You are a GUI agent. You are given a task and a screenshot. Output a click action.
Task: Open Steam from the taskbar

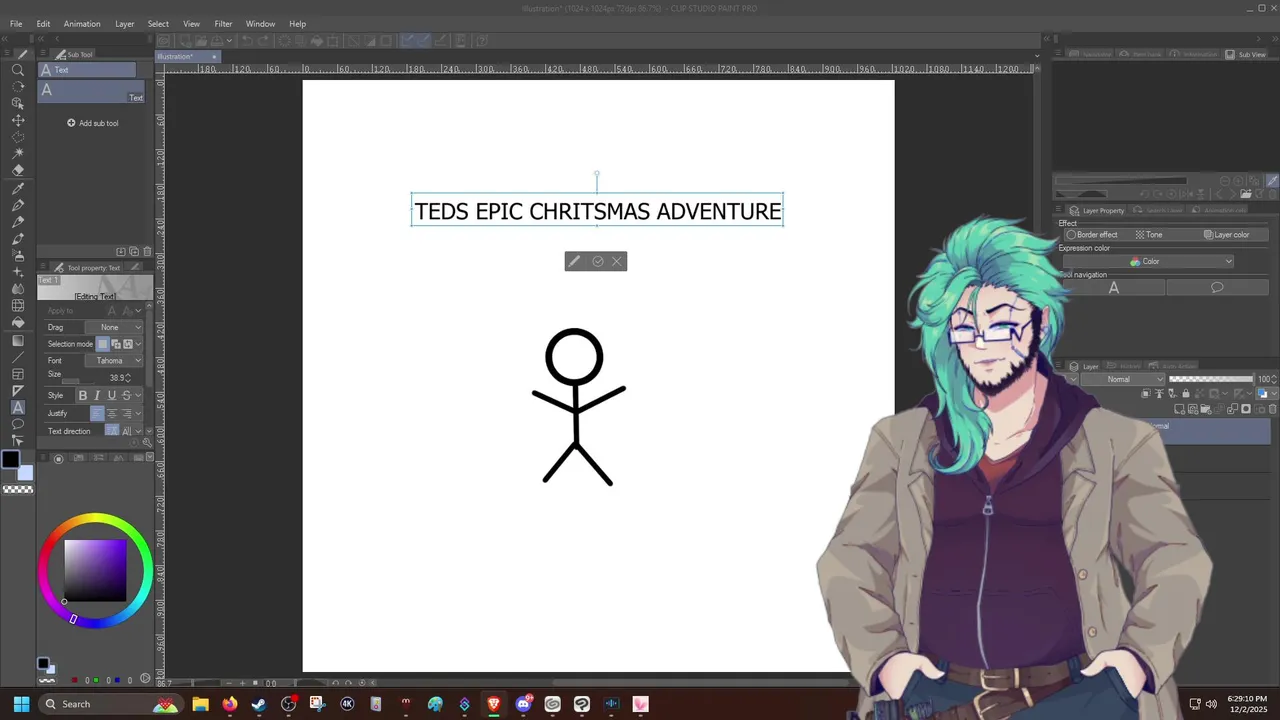pyautogui.click(x=259, y=704)
